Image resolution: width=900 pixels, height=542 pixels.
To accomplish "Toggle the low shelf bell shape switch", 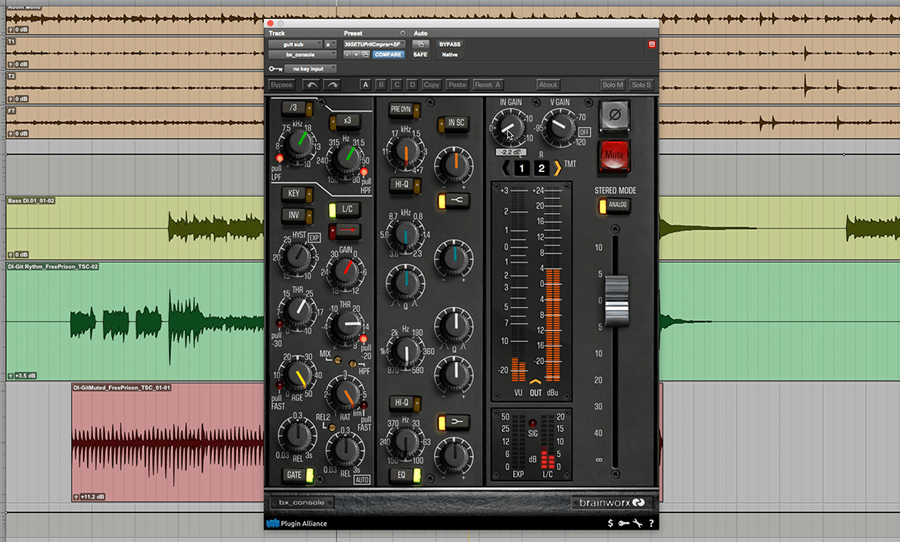I will (x=453, y=423).
